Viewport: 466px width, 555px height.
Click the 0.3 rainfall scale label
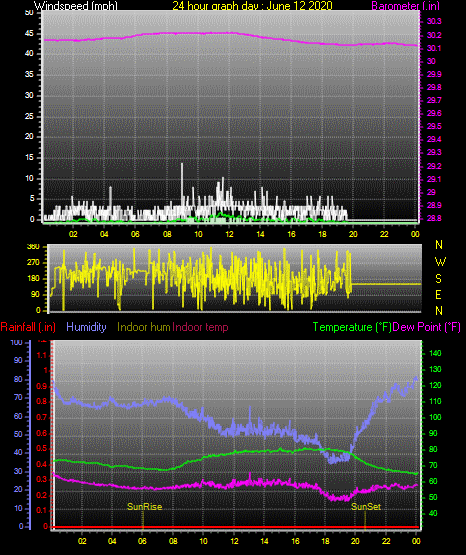42,479
